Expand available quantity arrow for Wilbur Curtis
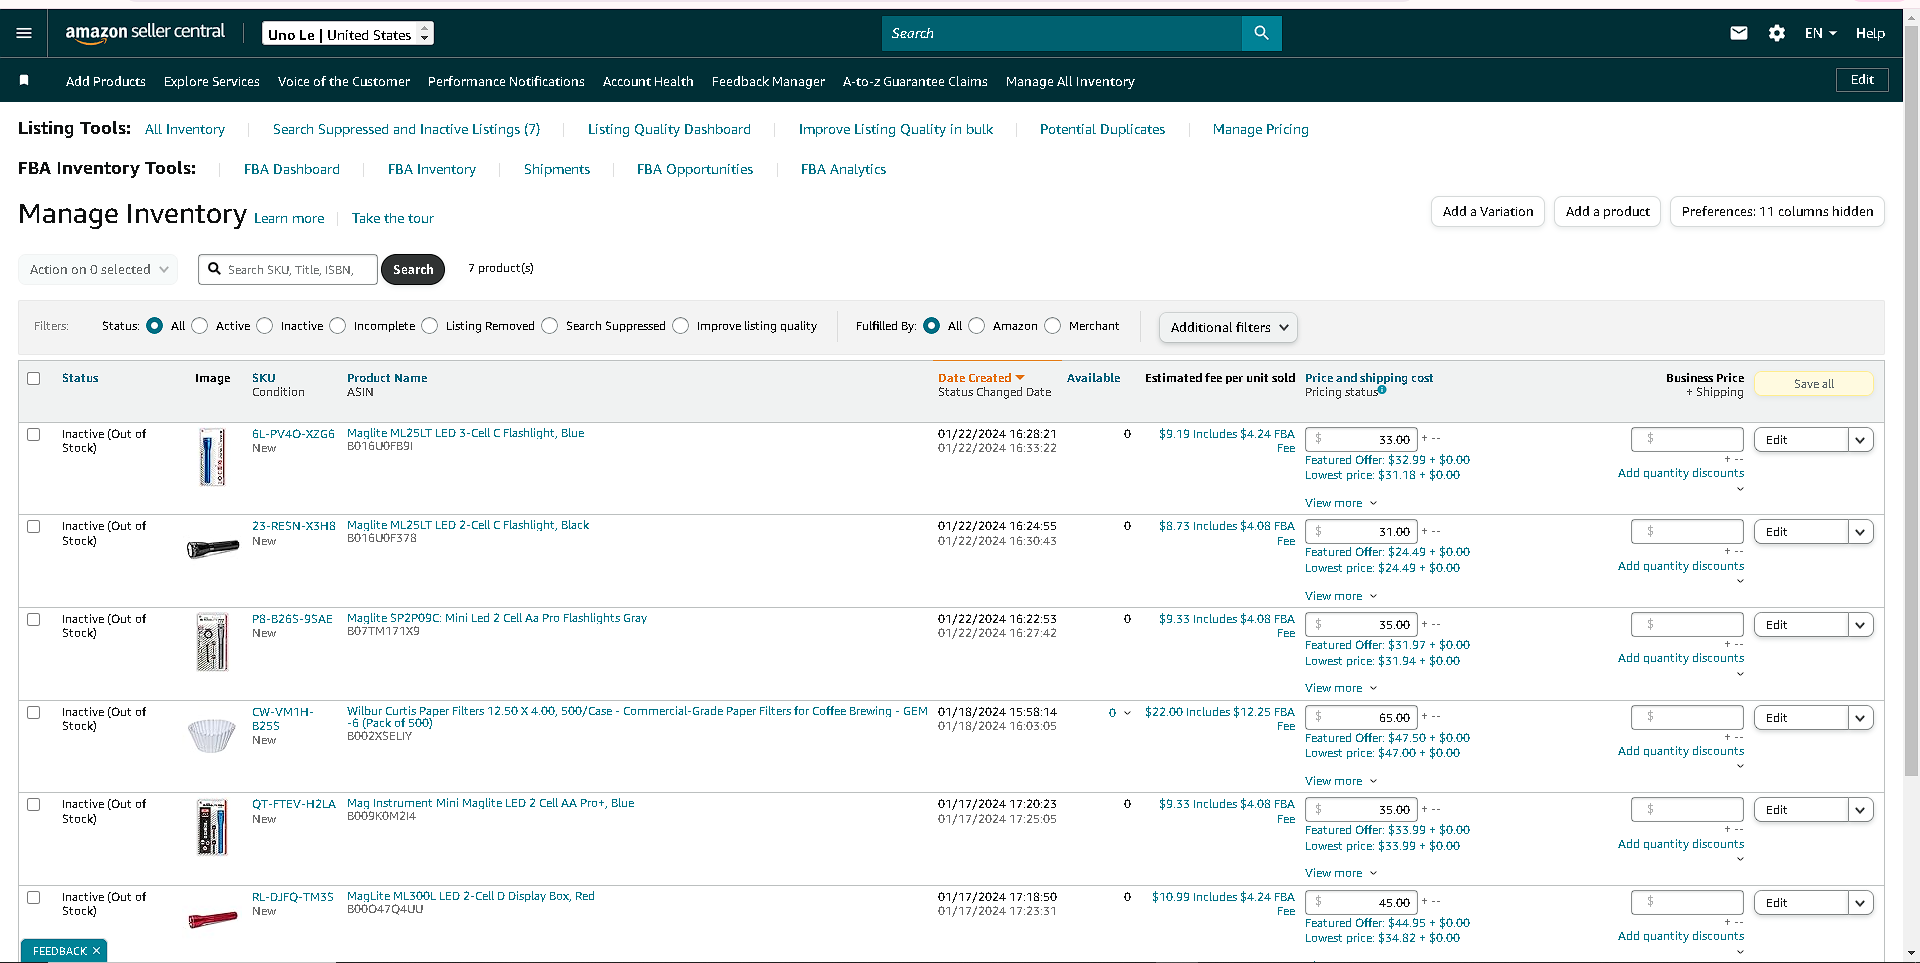This screenshot has height=963, width=1920. pos(1127,713)
